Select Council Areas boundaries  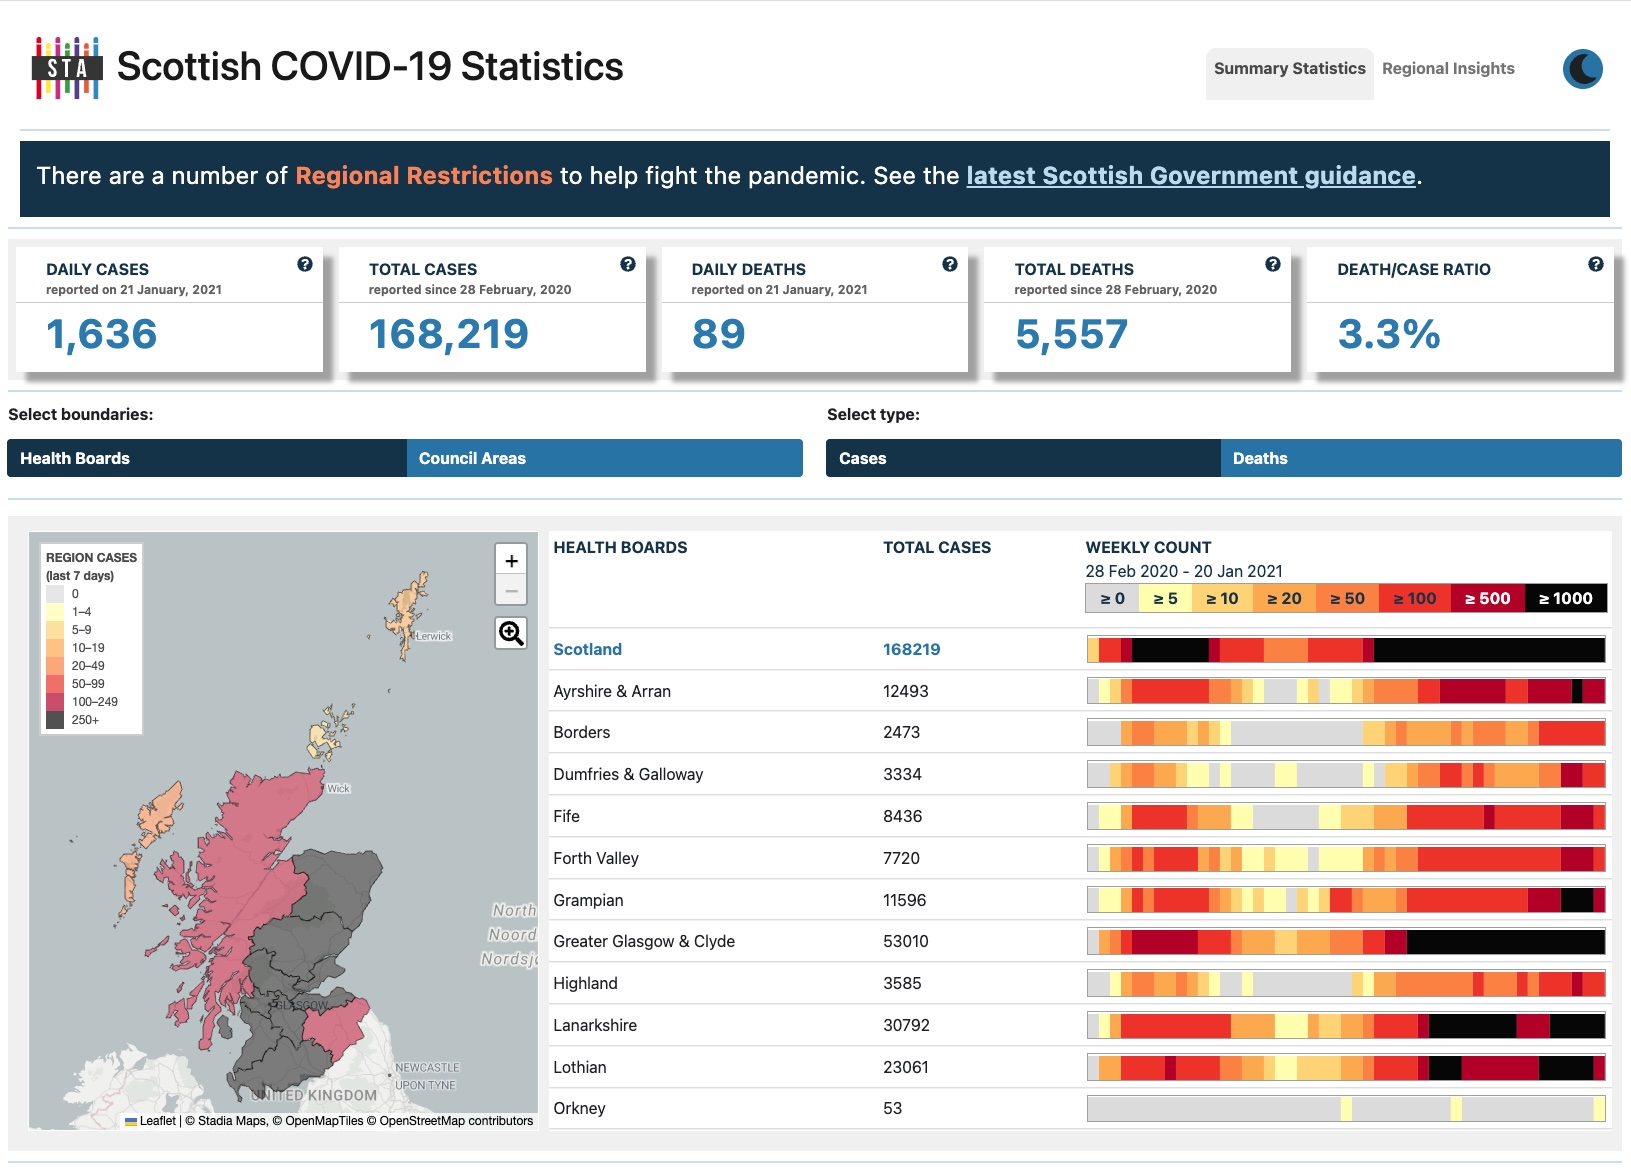tap(604, 458)
